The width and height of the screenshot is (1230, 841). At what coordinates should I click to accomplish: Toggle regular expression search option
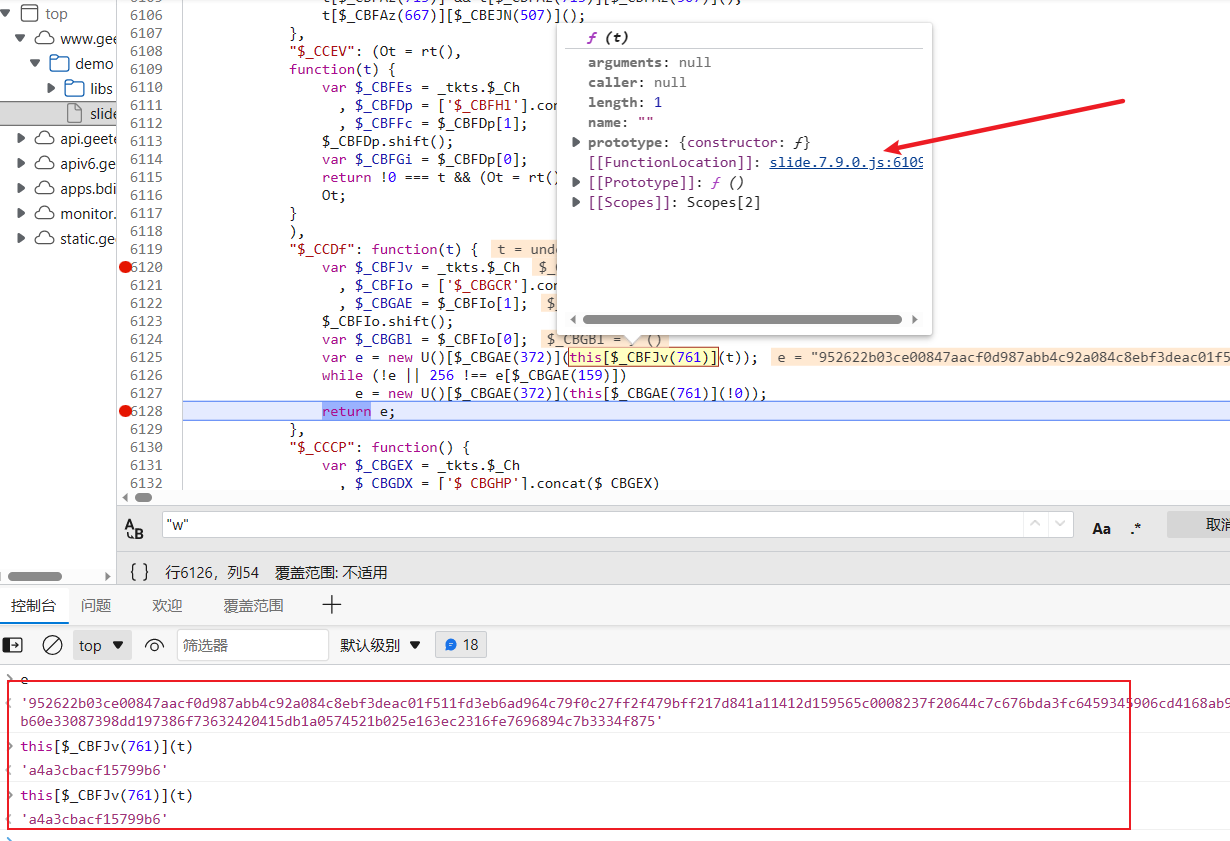click(x=1136, y=528)
